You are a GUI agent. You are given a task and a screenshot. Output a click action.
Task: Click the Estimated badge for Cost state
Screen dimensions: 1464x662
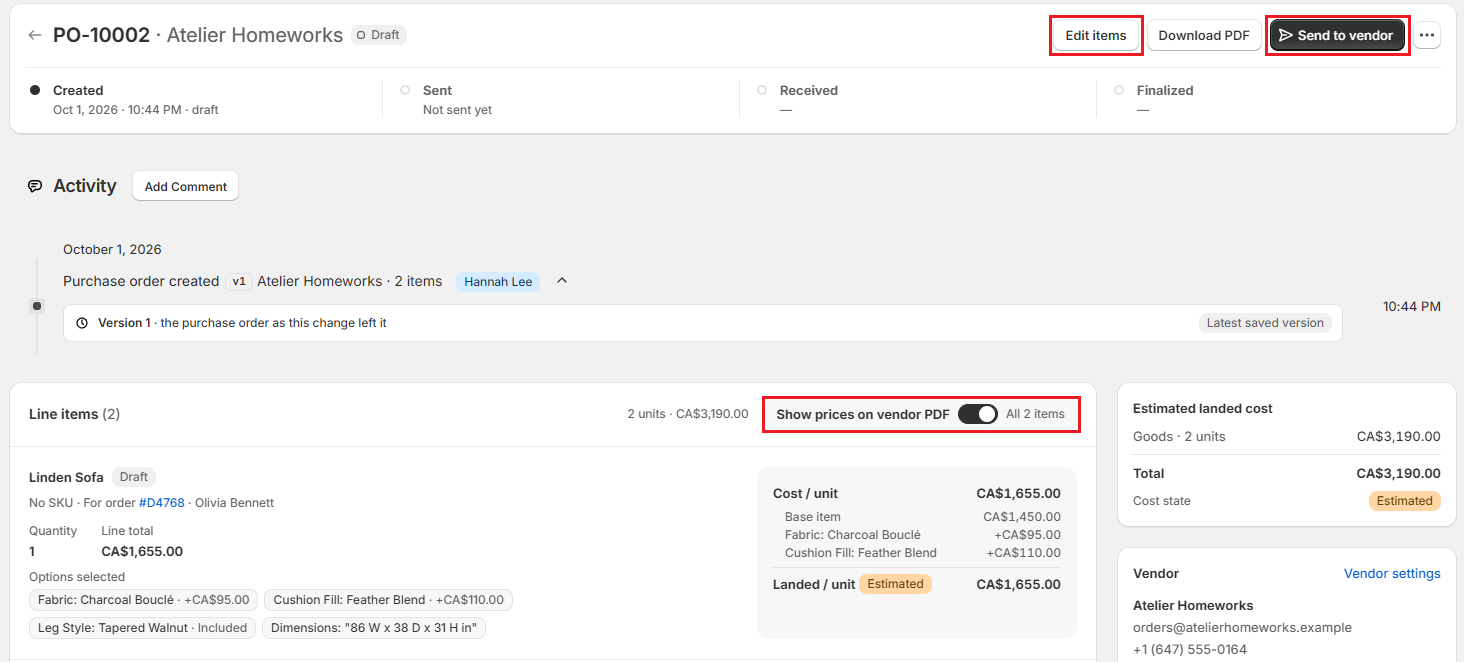[x=1405, y=501]
